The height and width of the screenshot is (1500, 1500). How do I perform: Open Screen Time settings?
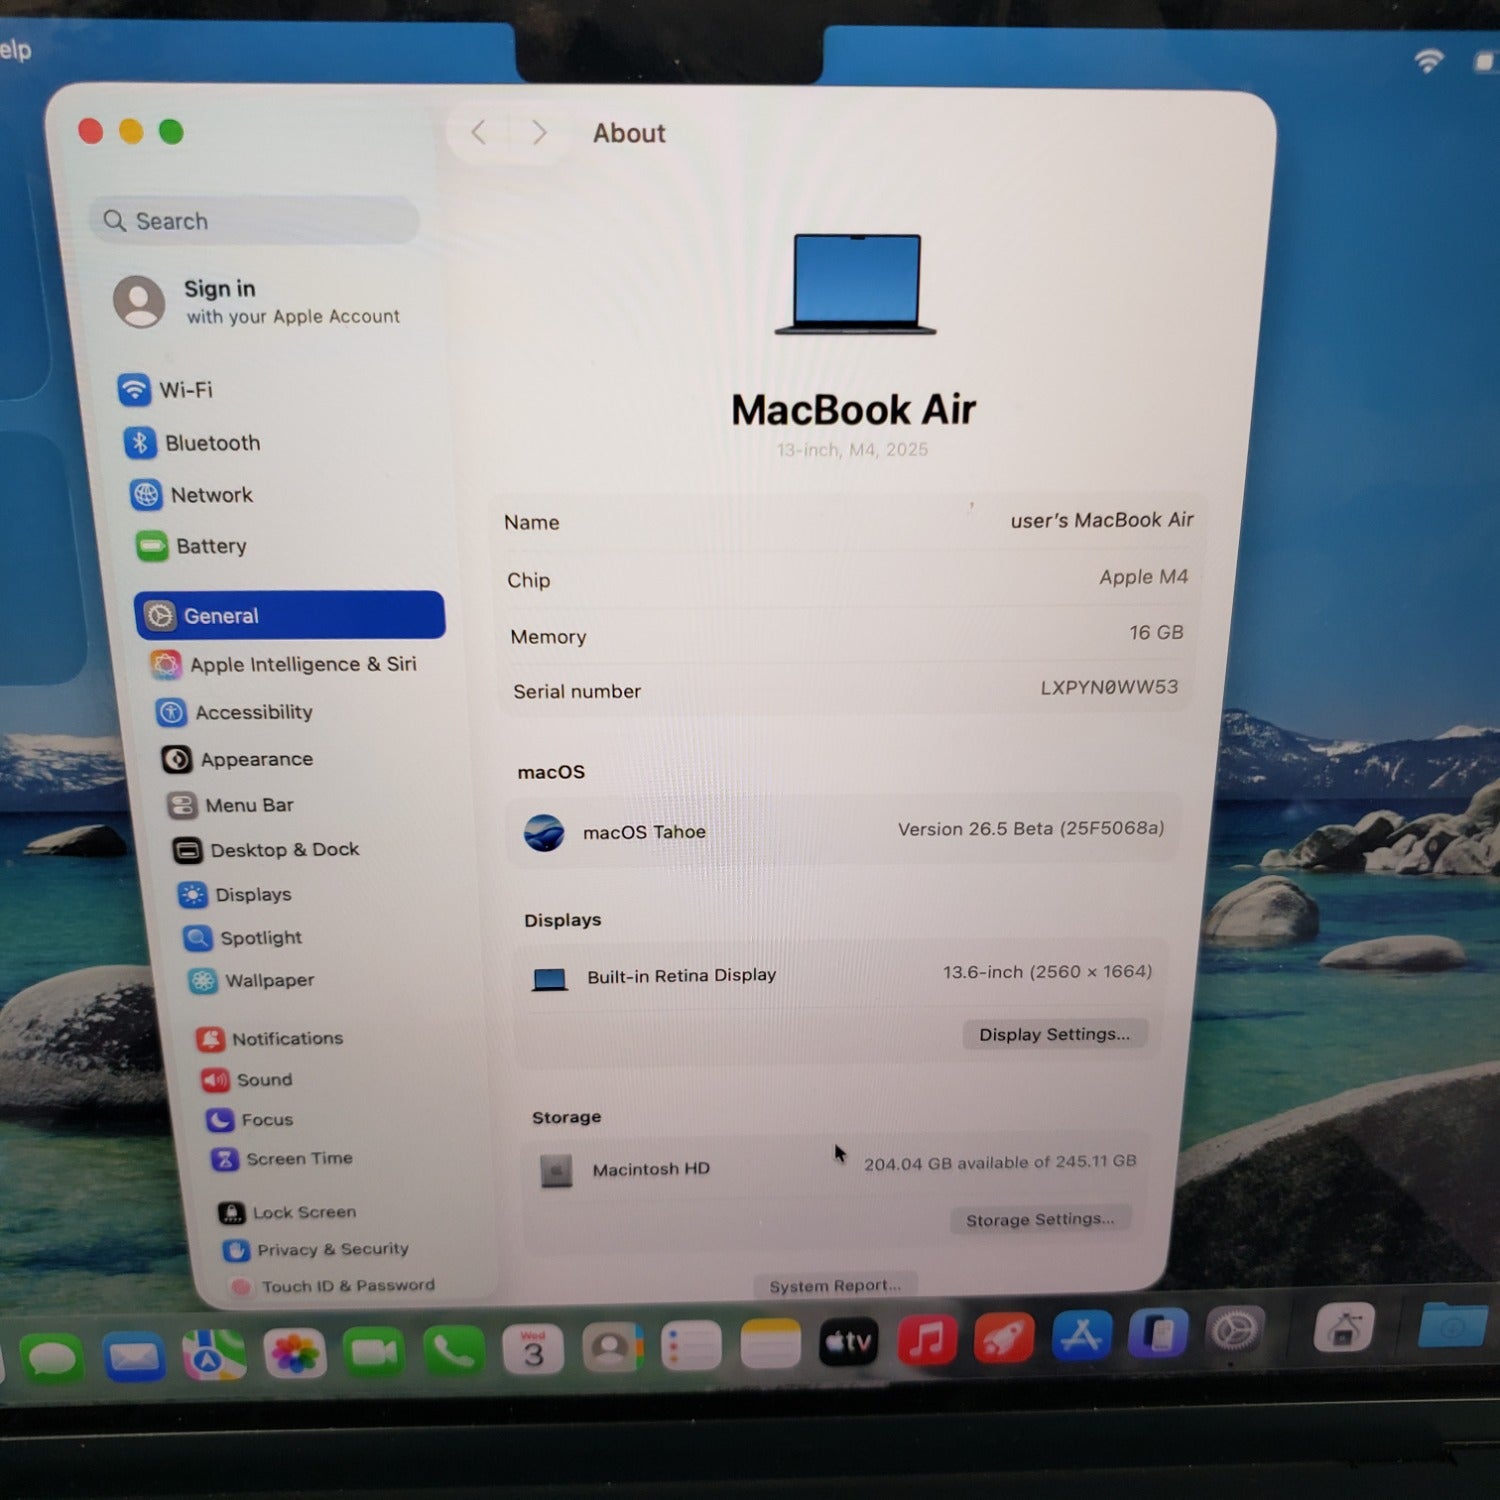click(x=282, y=1159)
